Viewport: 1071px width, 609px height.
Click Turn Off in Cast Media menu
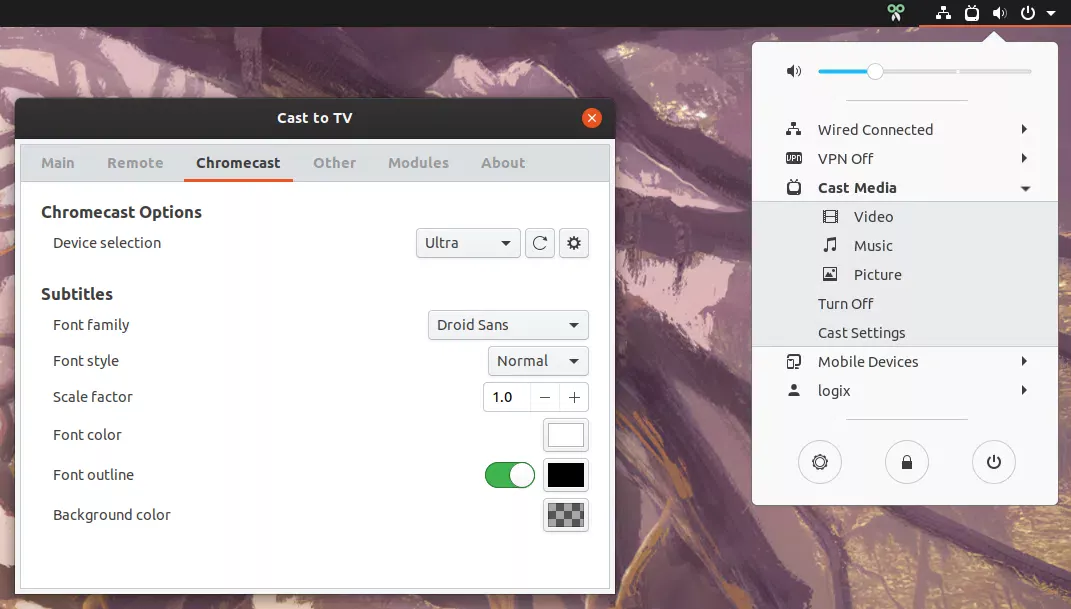[845, 304]
